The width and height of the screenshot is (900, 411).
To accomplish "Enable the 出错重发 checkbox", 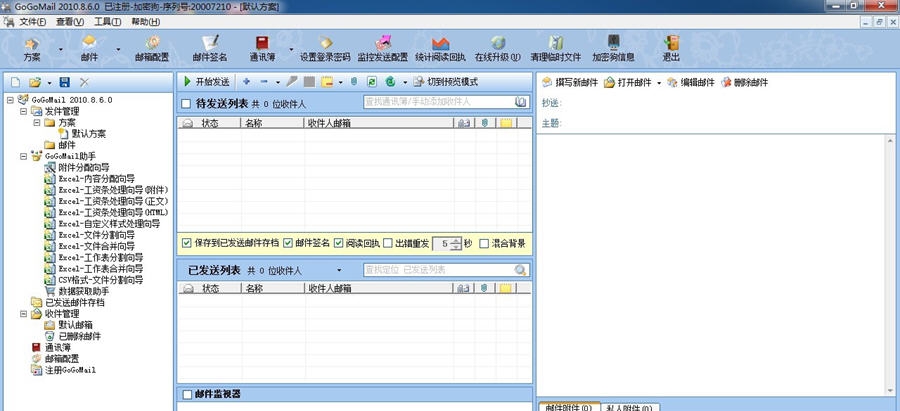I will 388,243.
